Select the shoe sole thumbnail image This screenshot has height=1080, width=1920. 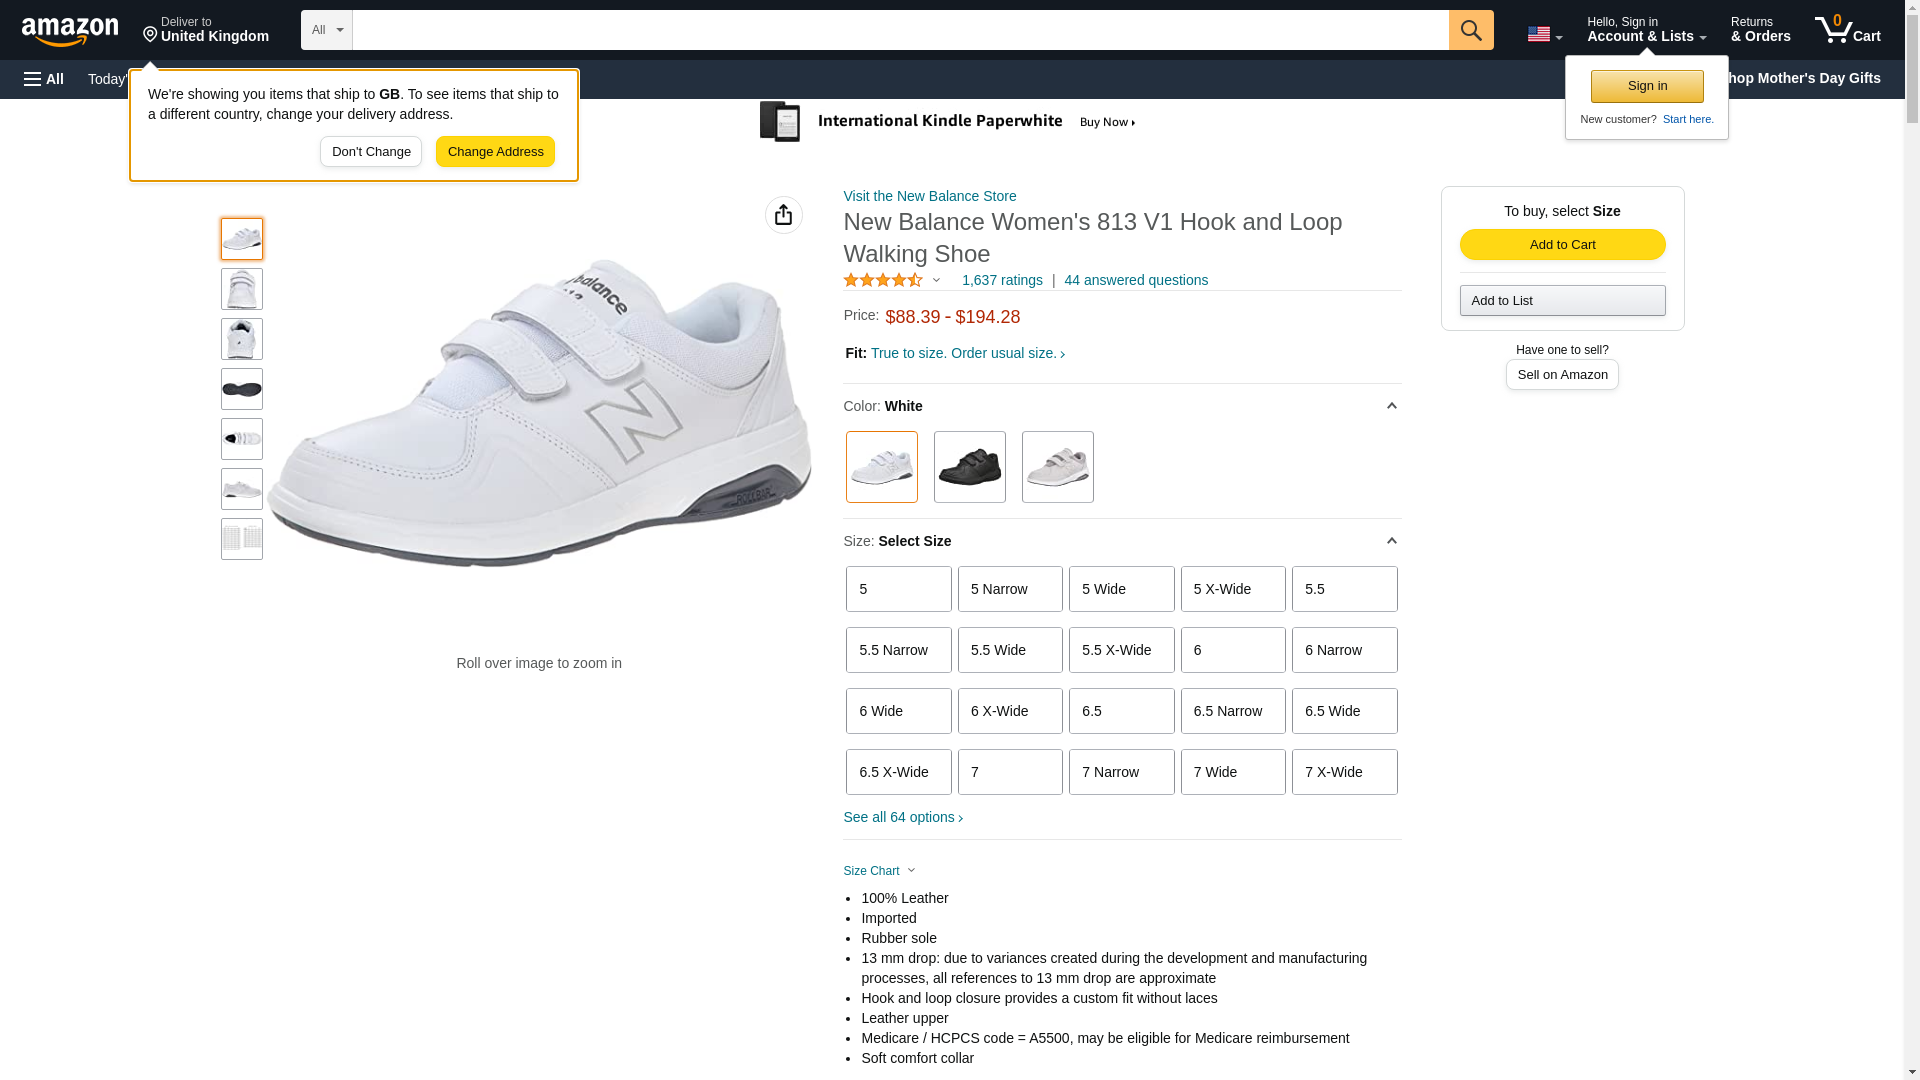point(242,389)
